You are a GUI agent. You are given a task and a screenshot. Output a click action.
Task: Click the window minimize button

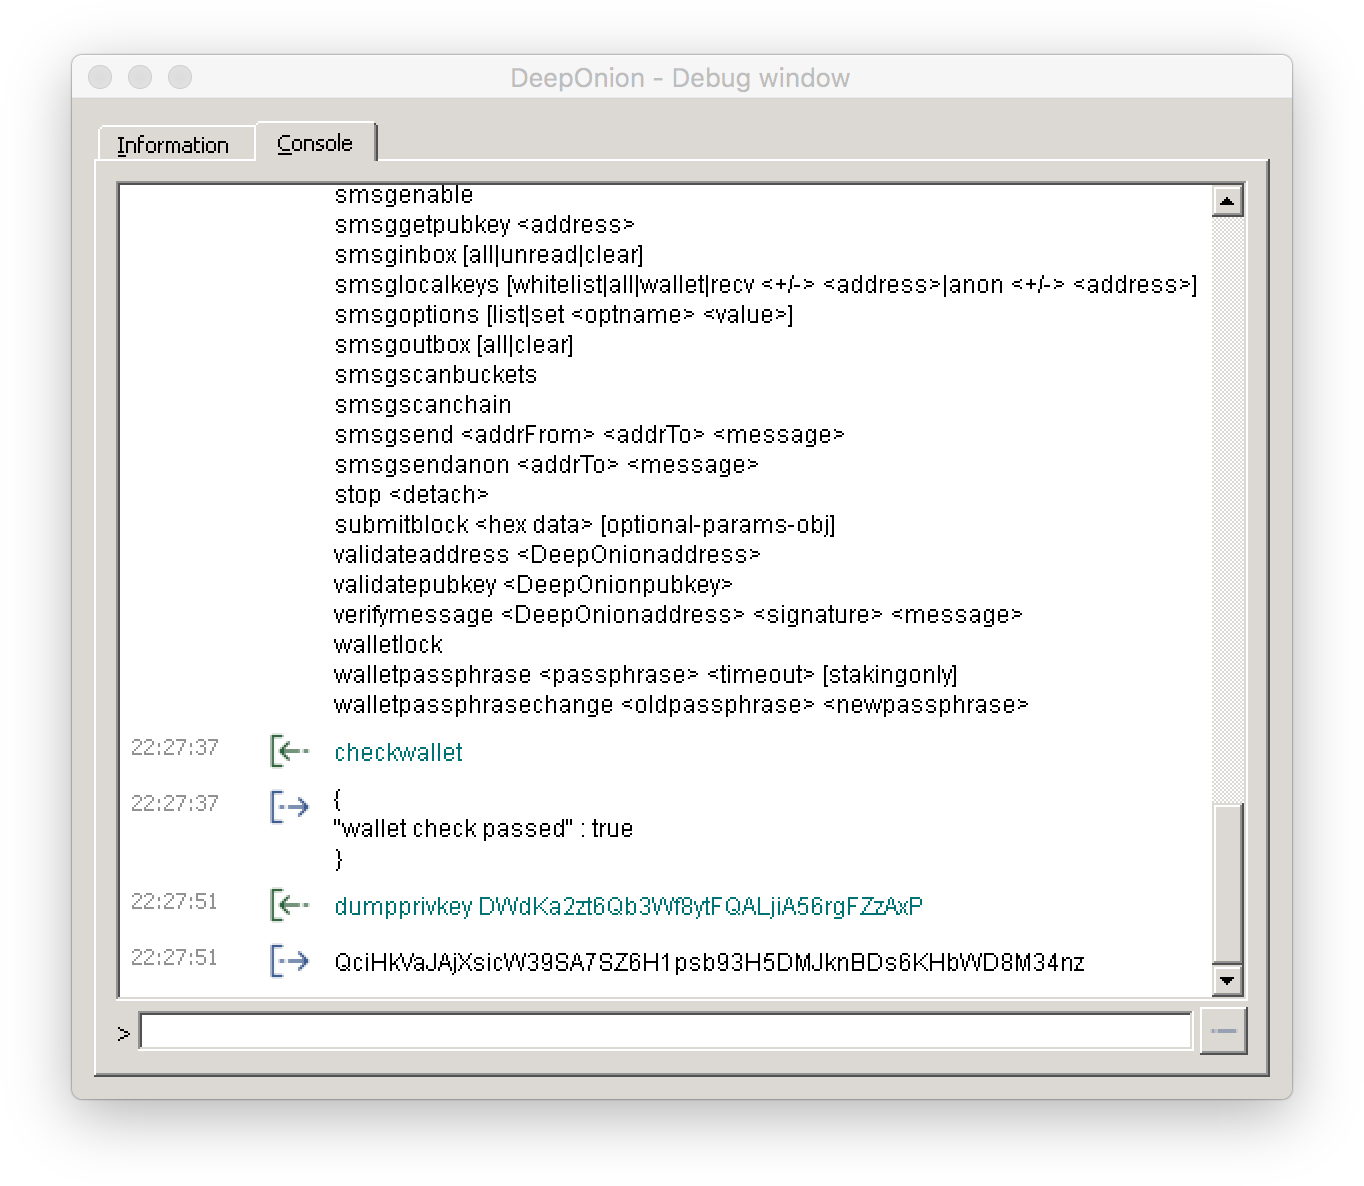pyautogui.click(x=140, y=77)
